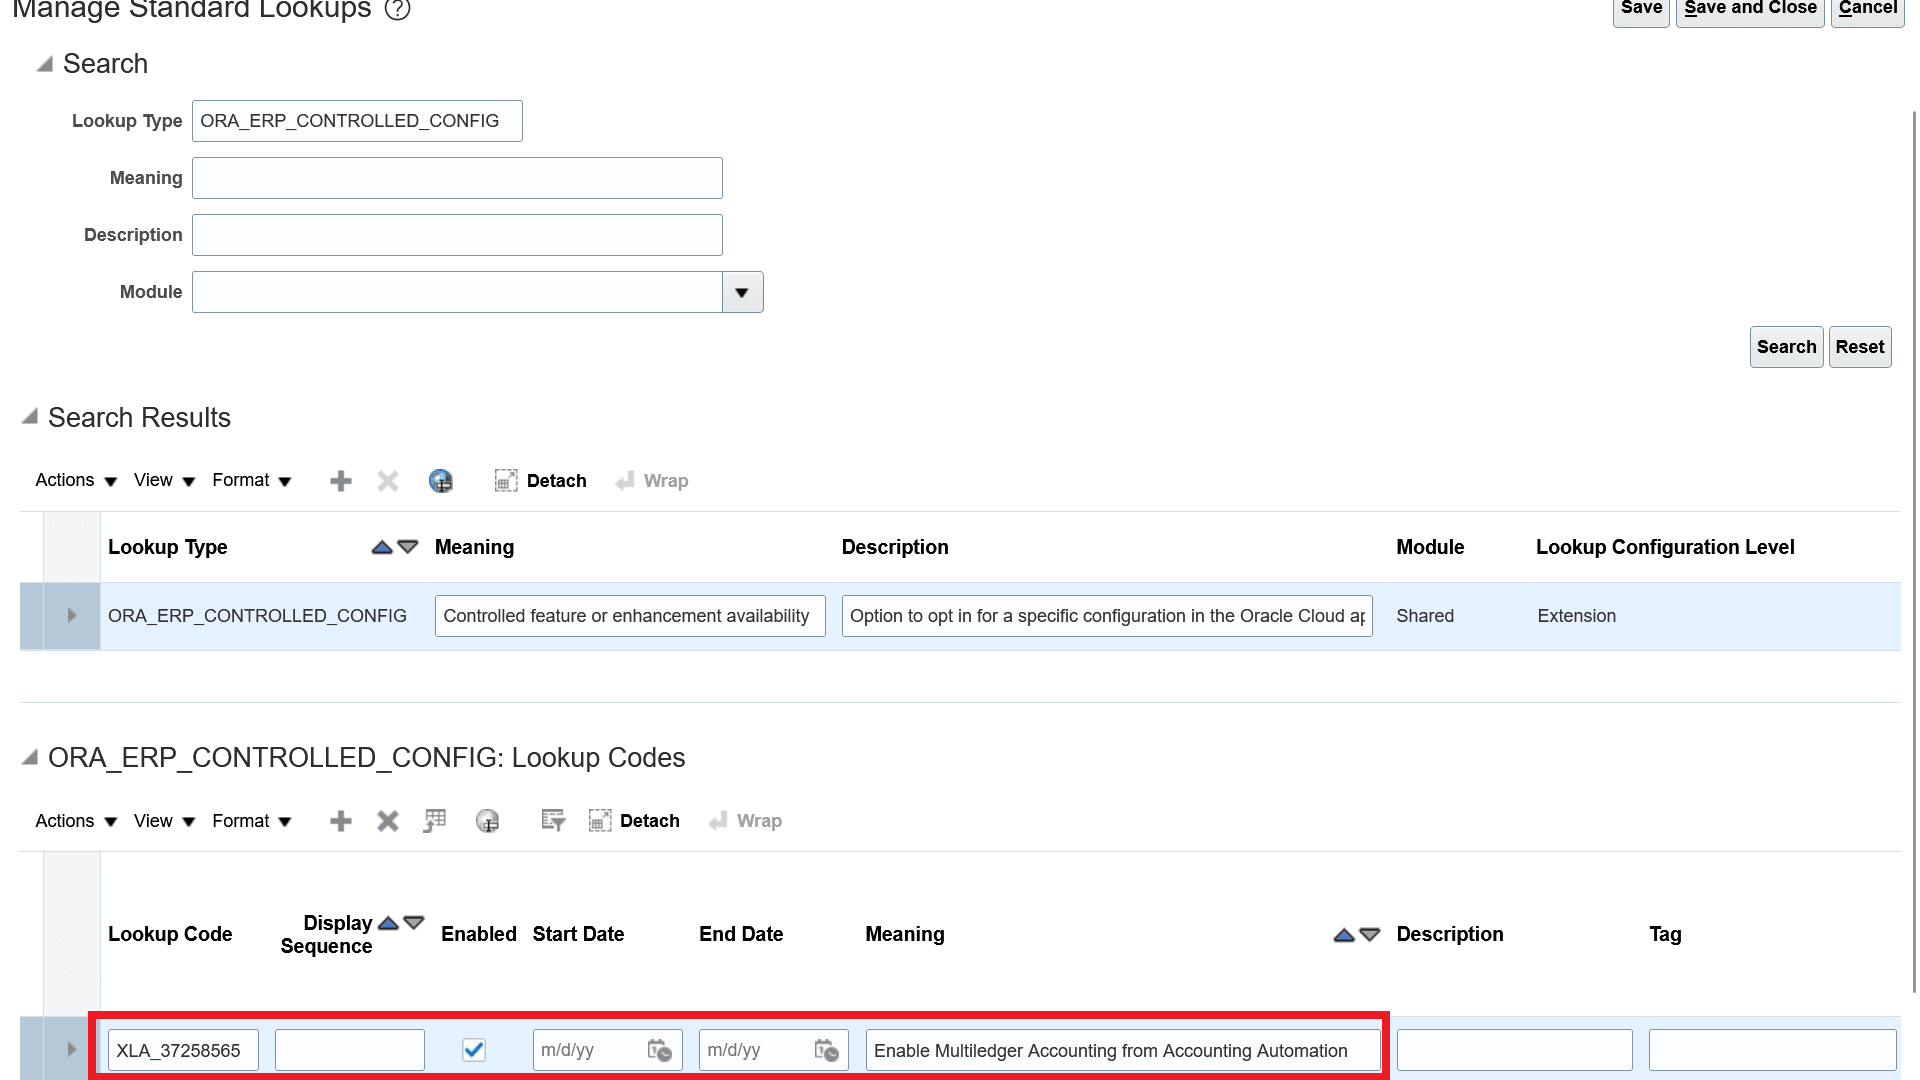This screenshot has width=1920, height=1080.
Task: Click the Query By Example filter icon
Action: 553,821
